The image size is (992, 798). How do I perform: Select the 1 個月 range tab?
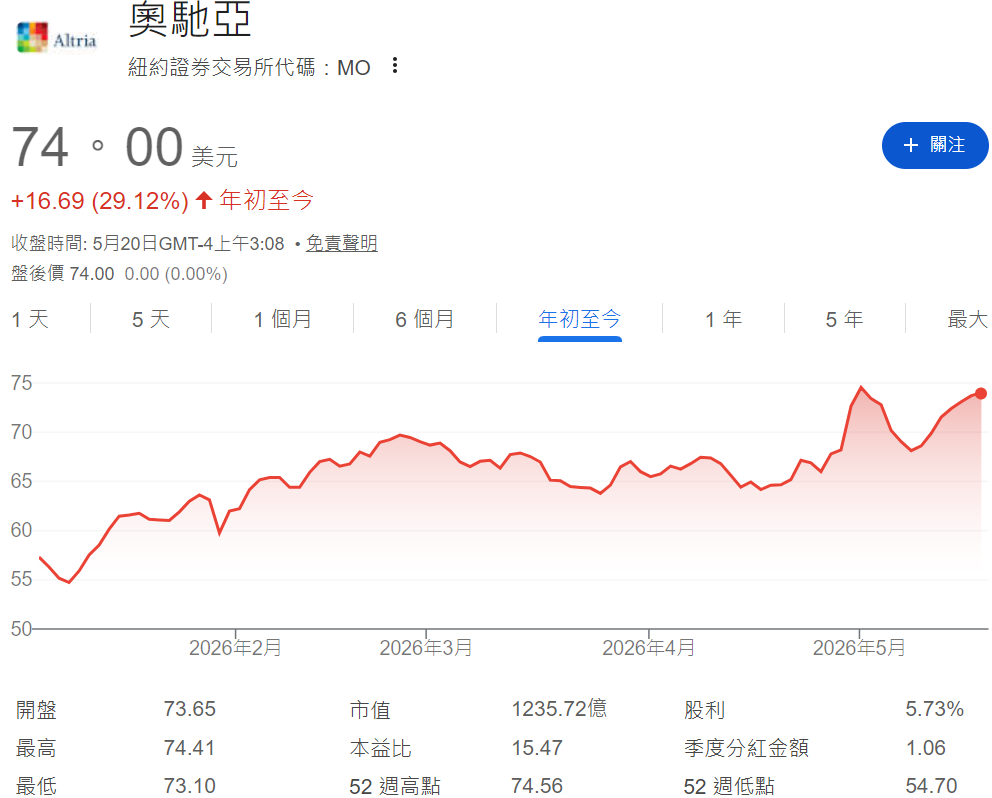(x=283, y=319)
